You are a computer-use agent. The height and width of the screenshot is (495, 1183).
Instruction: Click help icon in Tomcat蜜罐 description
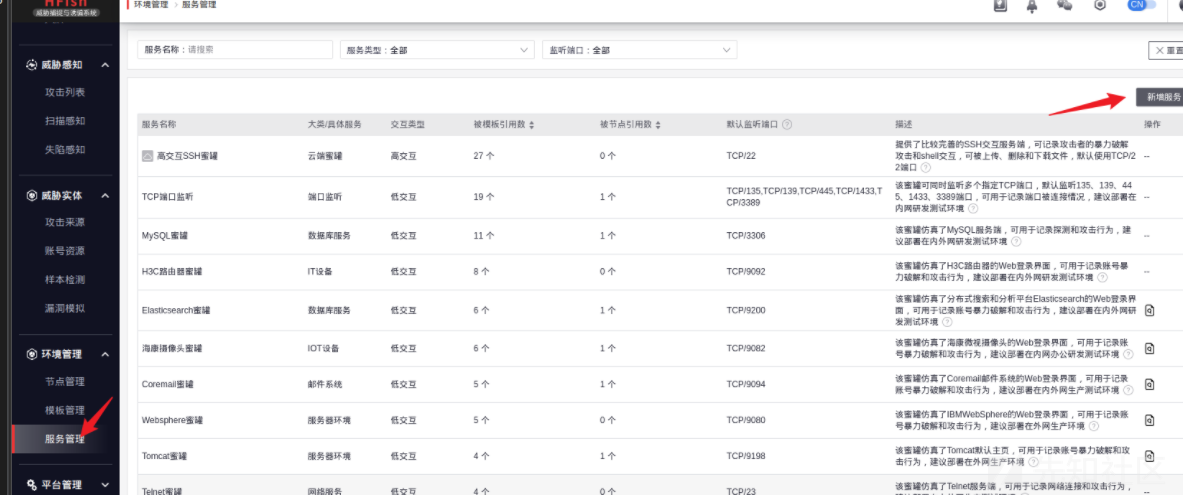tap(1033, 463)
